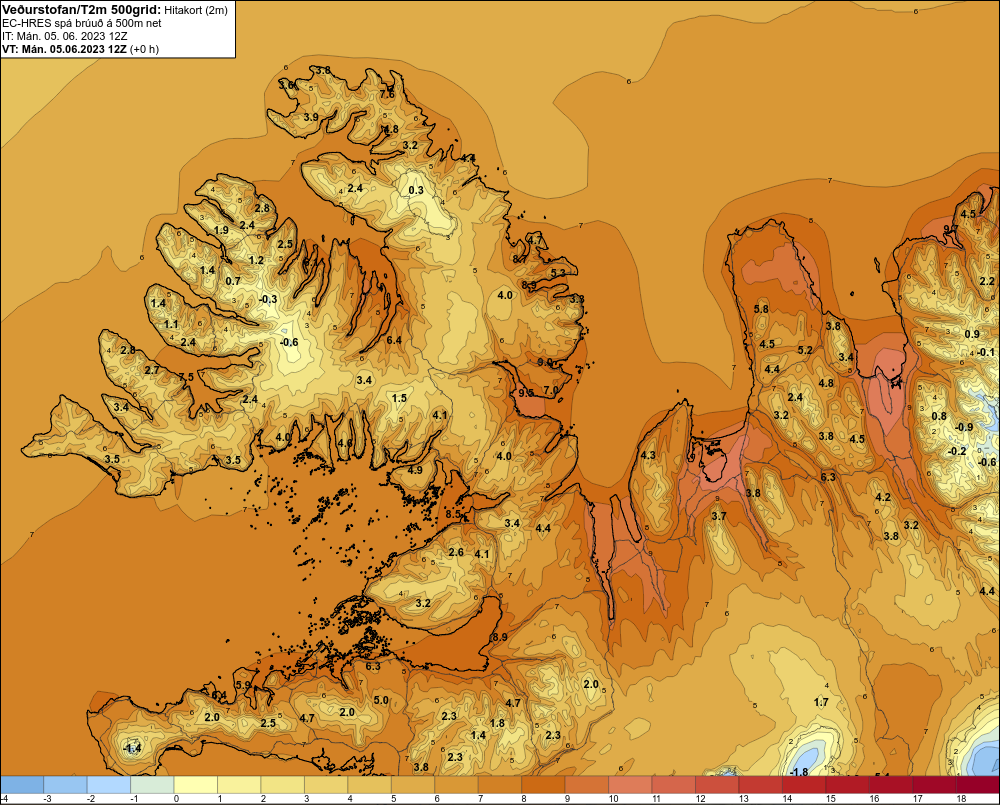Screen dimensions: 1000x805
Task: Select the 3.6 temperature value
Action: coord(286,85)
